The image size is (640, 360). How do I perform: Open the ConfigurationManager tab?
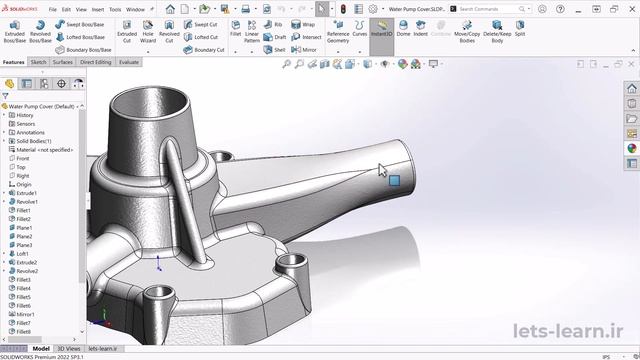44,84
